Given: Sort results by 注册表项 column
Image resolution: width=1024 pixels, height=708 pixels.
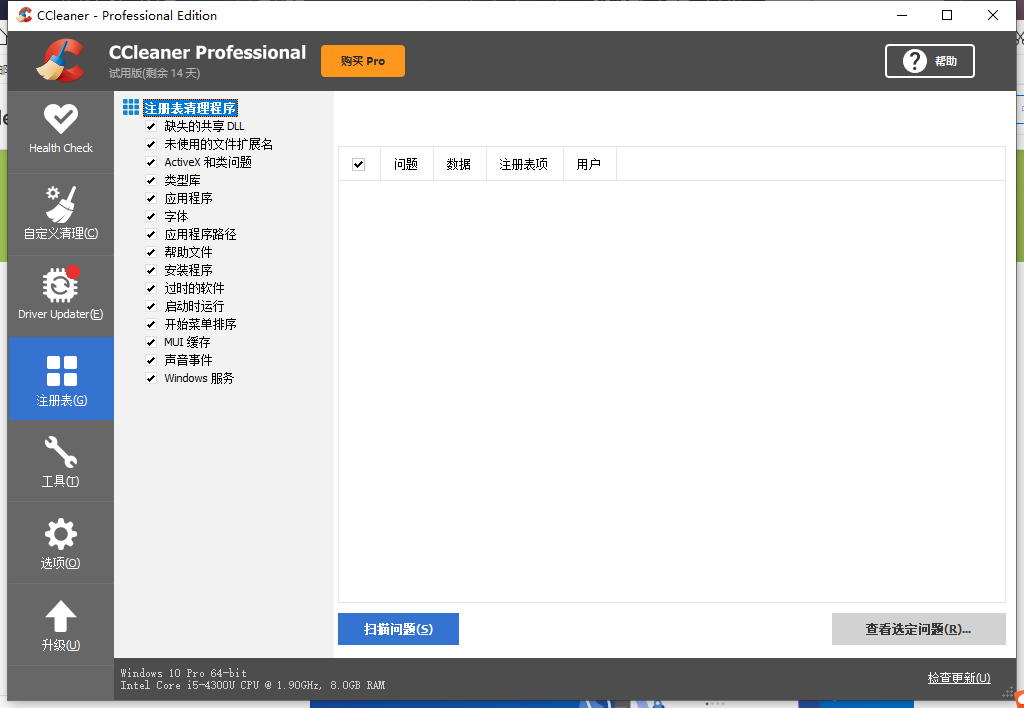Looking at the screenshot, I should coord(524,164).
